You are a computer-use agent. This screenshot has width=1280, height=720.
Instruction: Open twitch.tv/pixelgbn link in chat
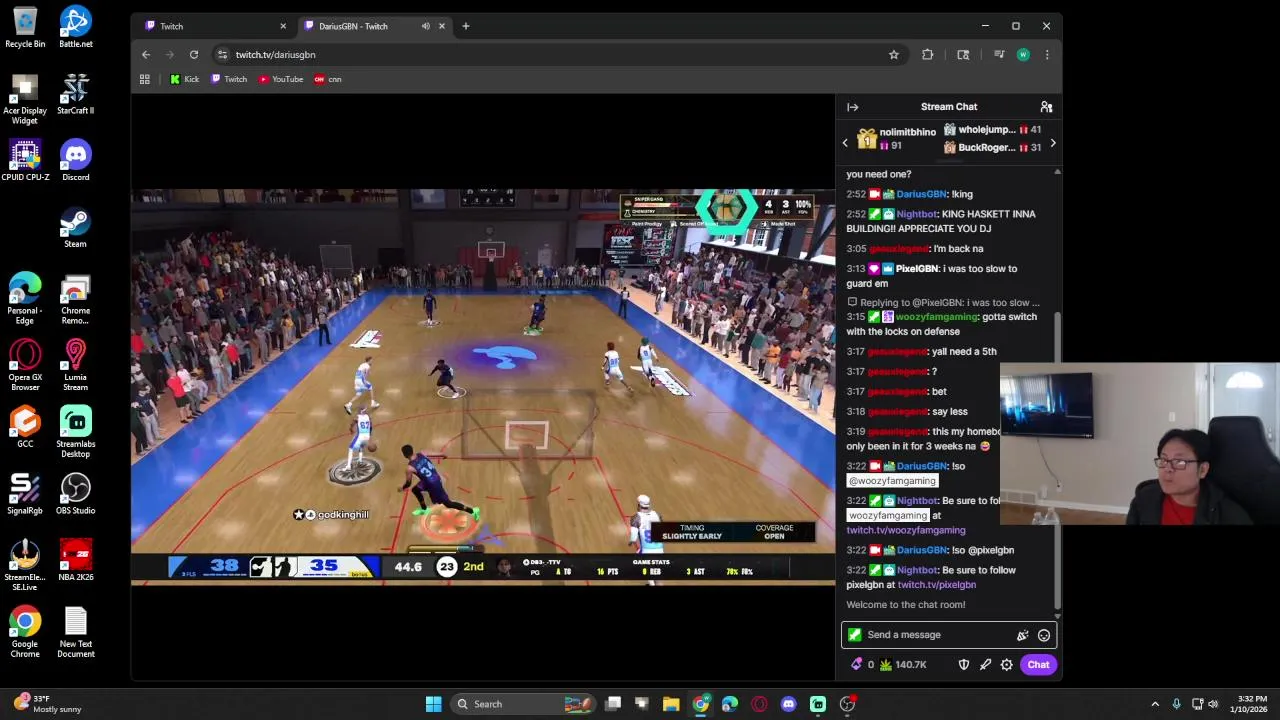pyautogui.click(x=936, y=585)
